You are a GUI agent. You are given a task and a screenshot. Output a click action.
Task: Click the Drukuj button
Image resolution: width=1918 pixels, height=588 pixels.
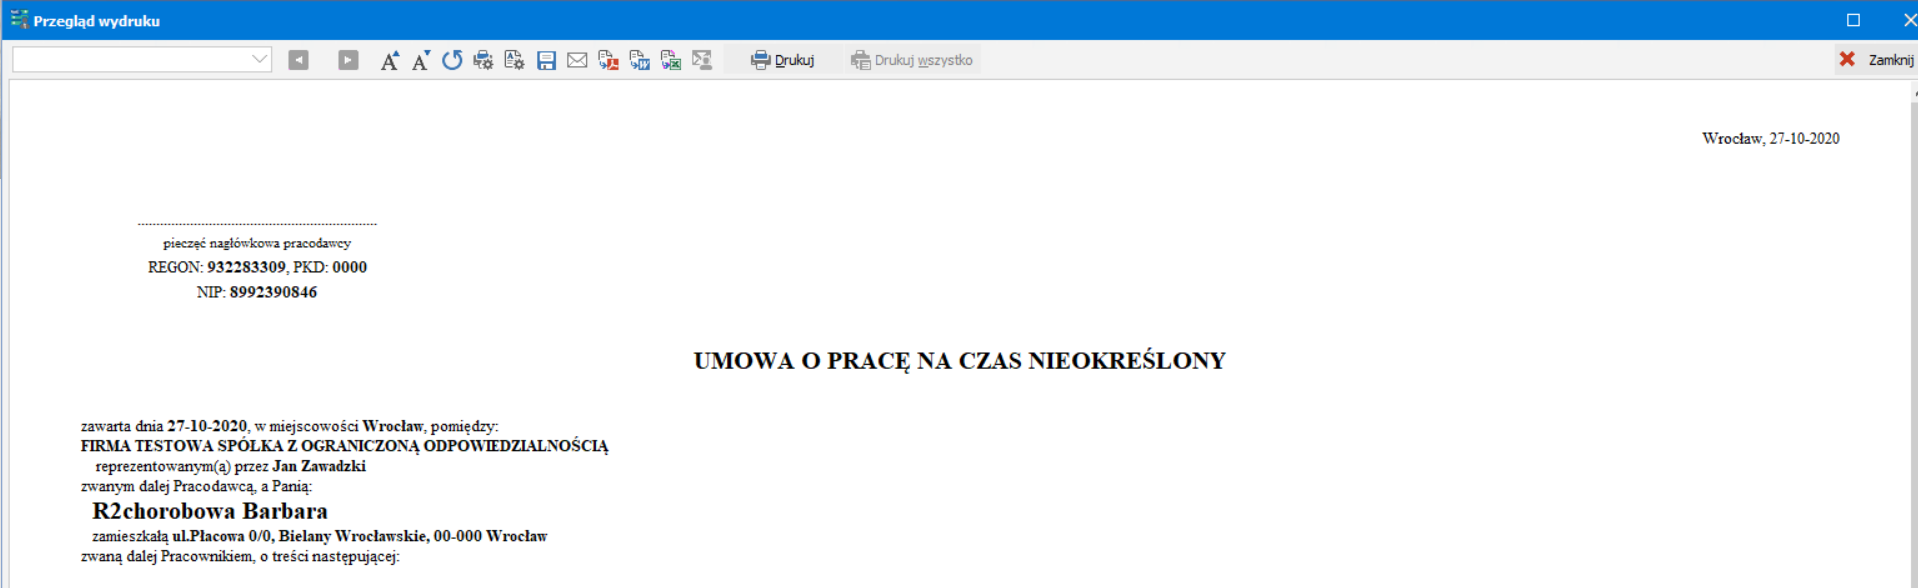click(x=783, y=60)
